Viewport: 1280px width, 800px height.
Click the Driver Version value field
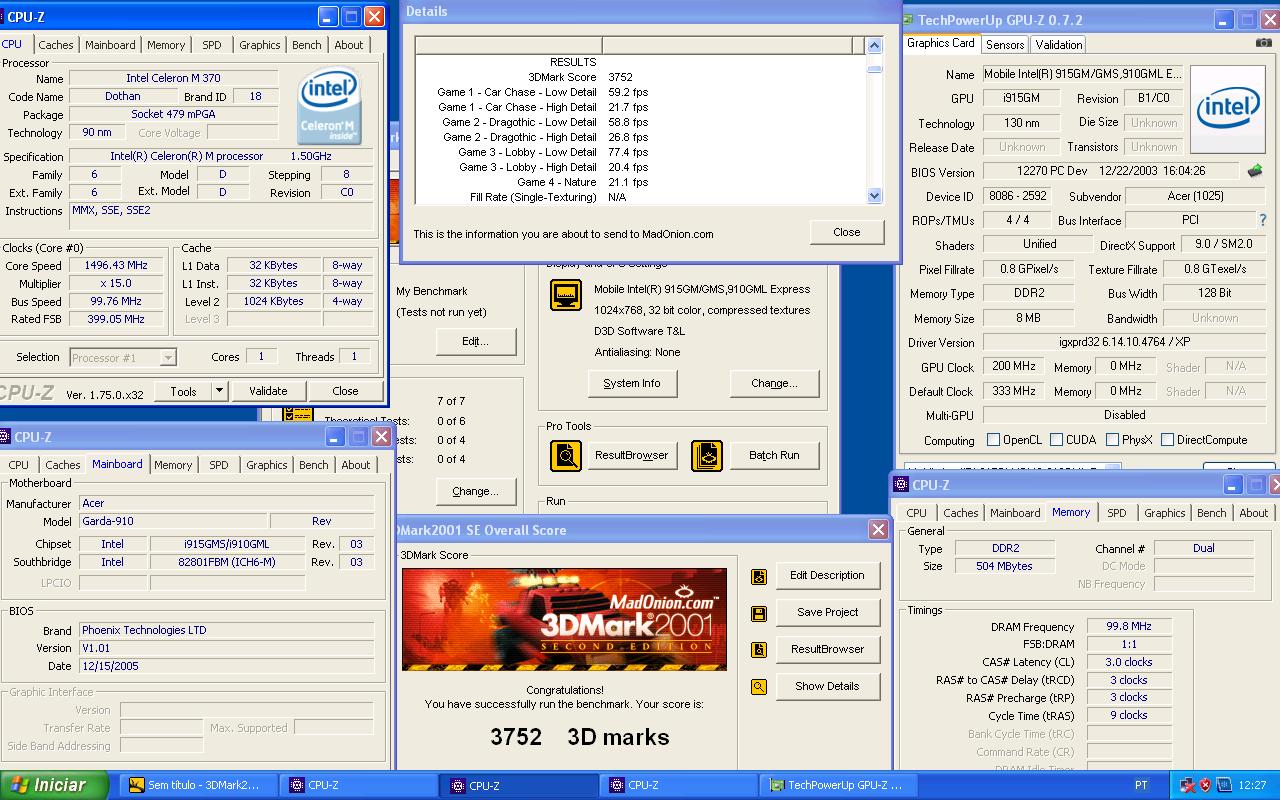1124,343
